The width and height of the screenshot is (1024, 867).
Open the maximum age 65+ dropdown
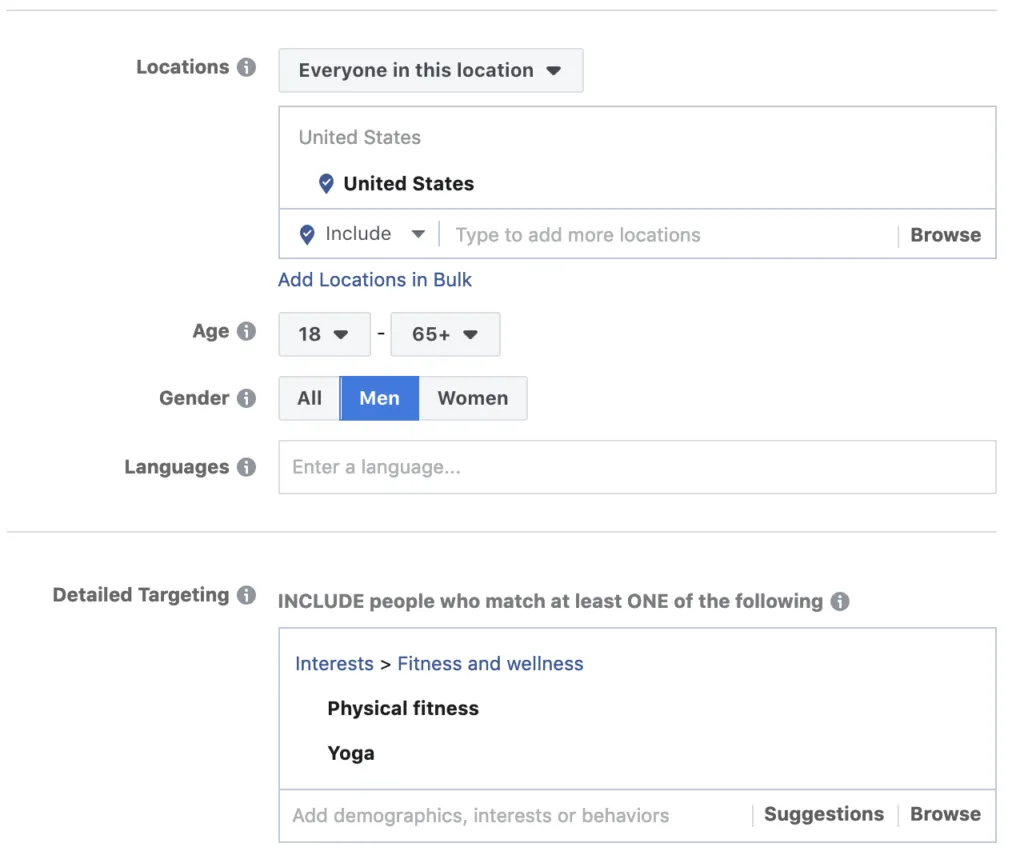pos(445,334)
